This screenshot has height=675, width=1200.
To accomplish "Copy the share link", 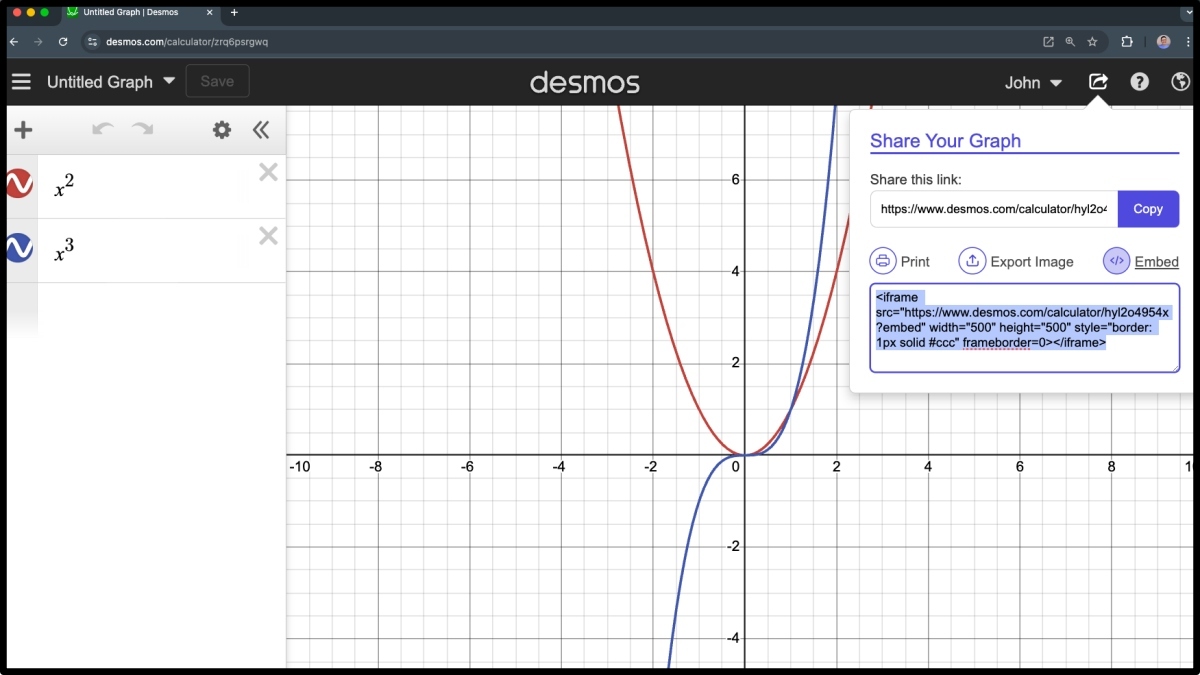I will pos(1147,209).
